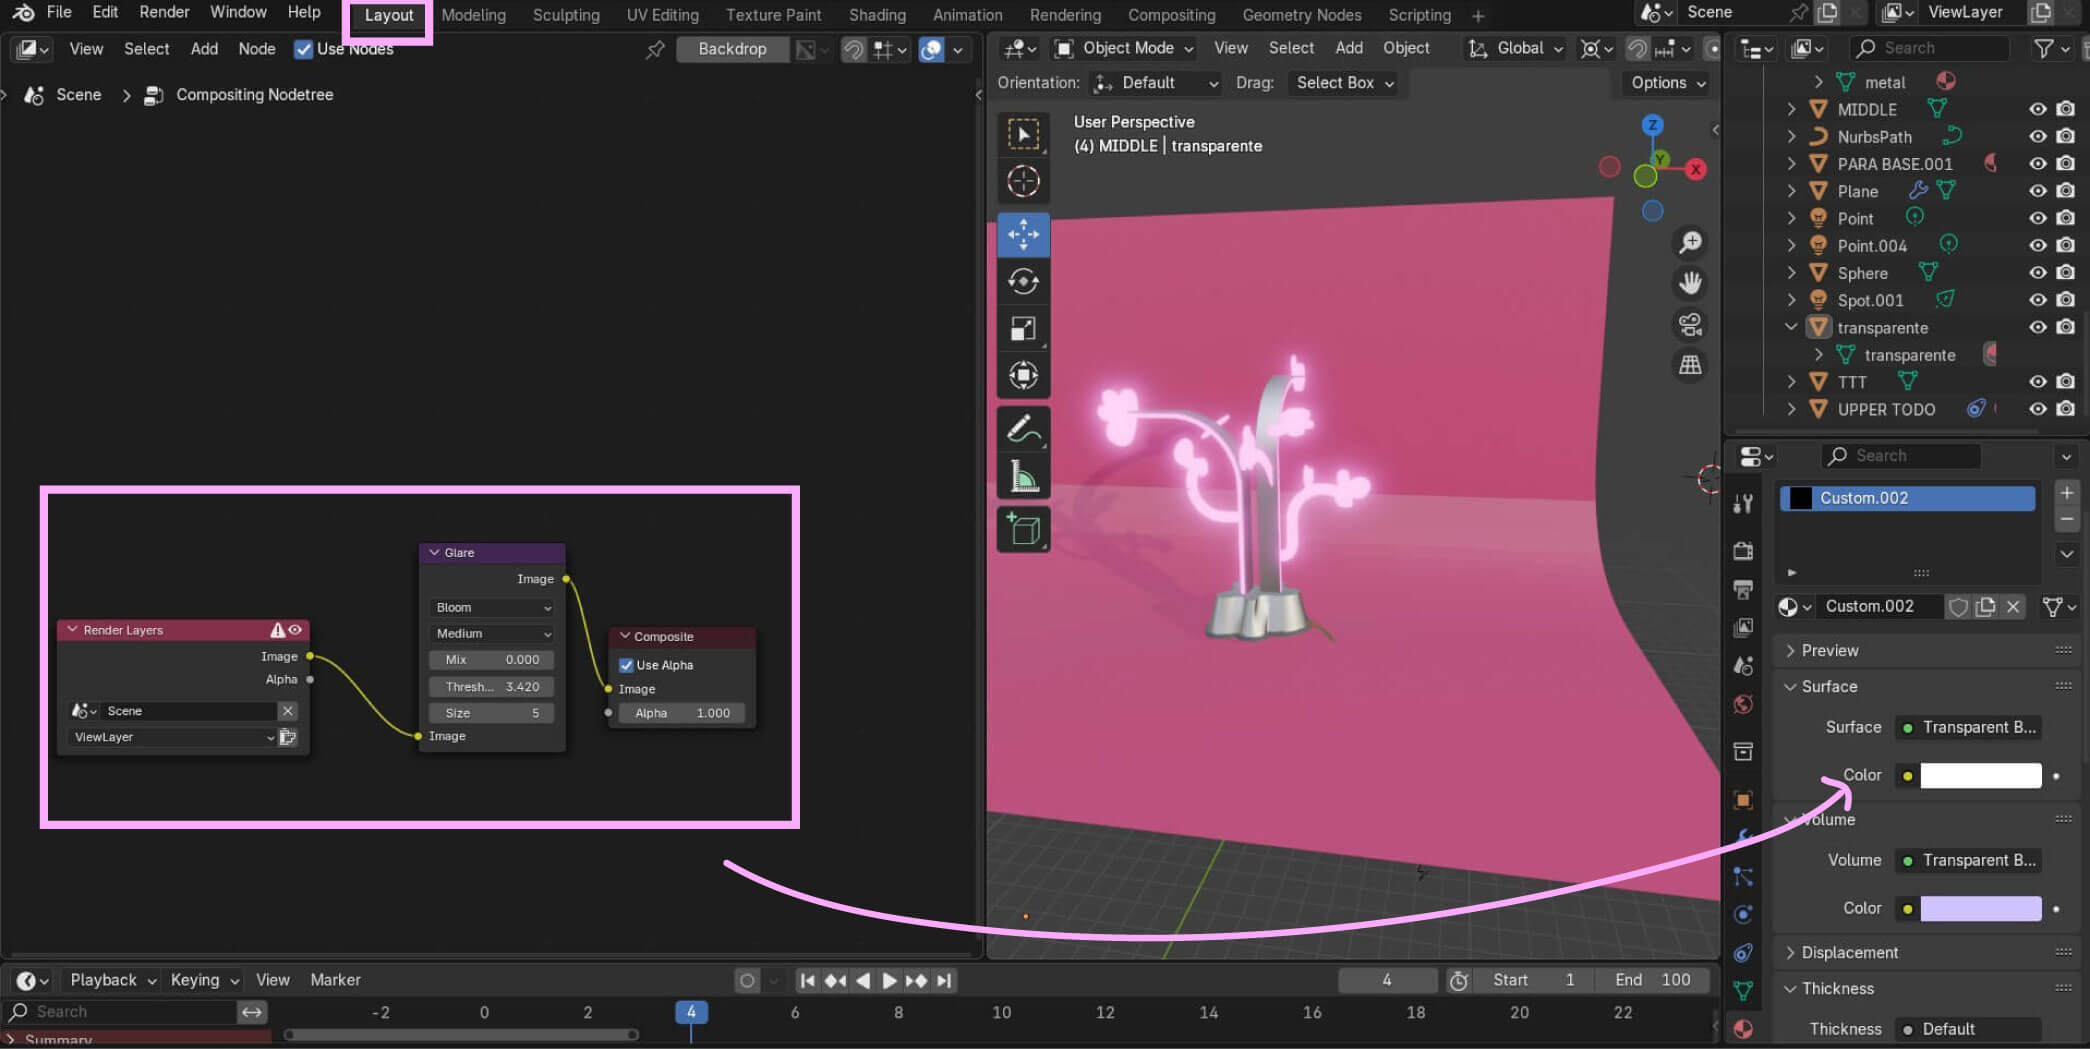This screenshot has width=2090, height=1049.
Task: Open the Object Mode dropdown
Action: pos(1124,48)
